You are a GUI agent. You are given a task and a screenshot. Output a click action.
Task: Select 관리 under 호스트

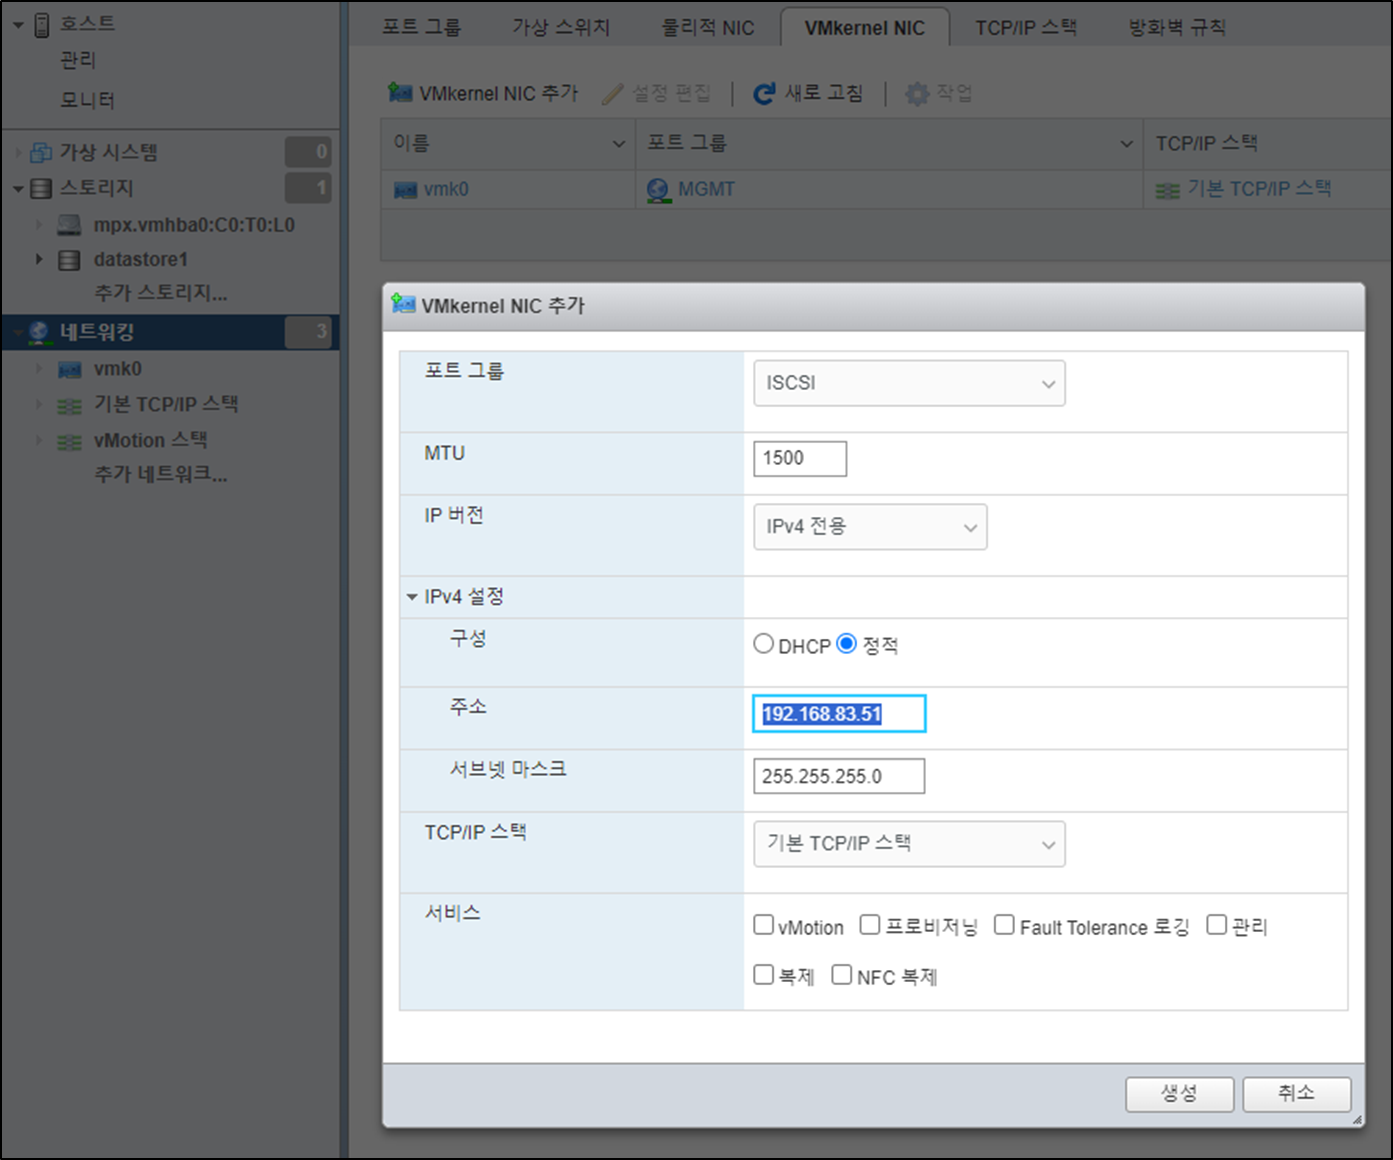click(x=78, y=60)
